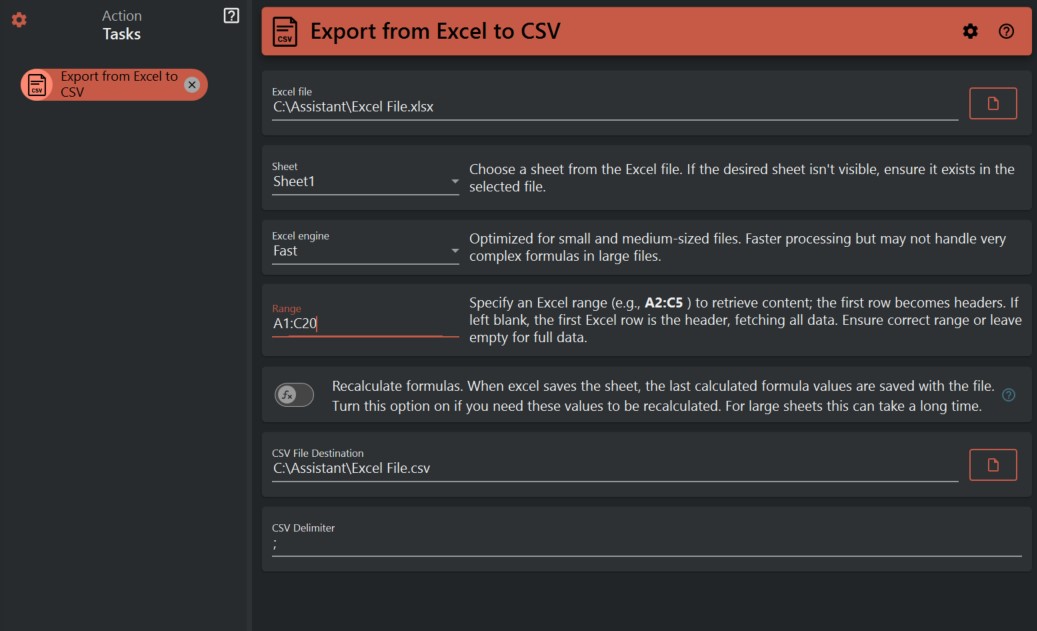Open the task settings gear in the header
This screenshot has width=1037, height=631.
pos(969,31)
